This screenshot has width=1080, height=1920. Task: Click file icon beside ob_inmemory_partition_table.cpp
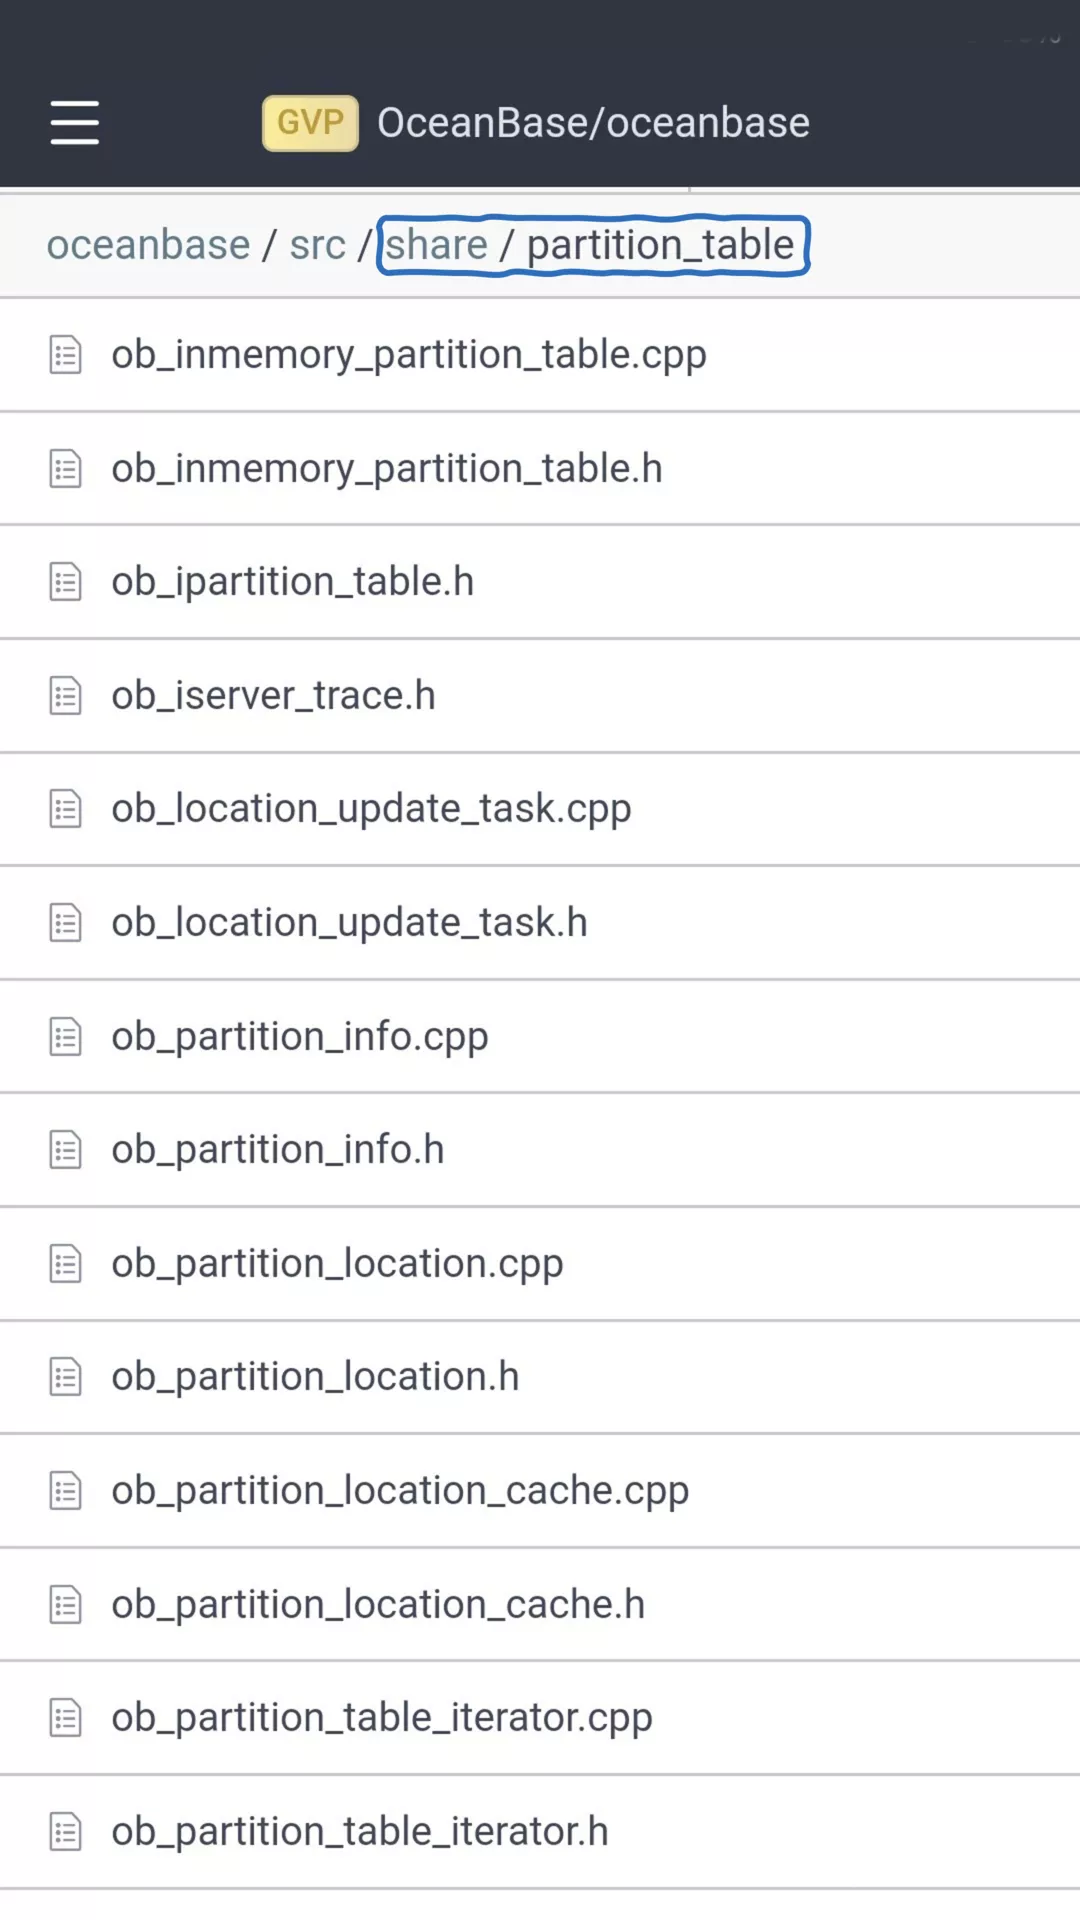tap(66, 355)
